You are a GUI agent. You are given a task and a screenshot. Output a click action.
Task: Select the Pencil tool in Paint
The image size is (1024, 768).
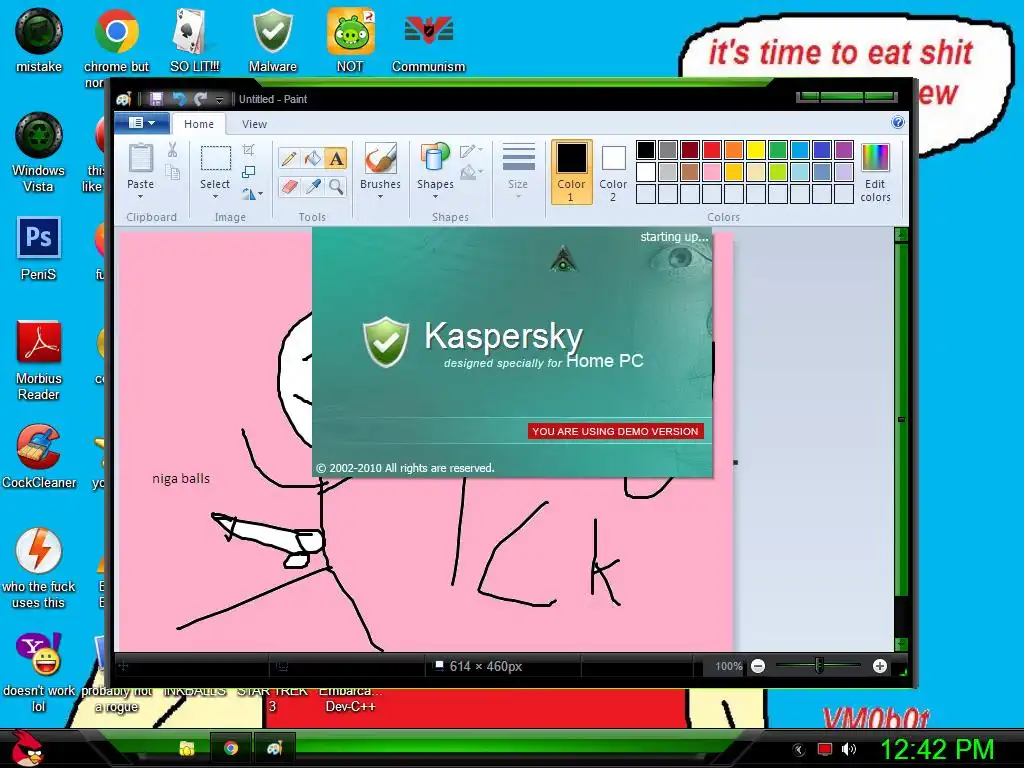[289, 158]
